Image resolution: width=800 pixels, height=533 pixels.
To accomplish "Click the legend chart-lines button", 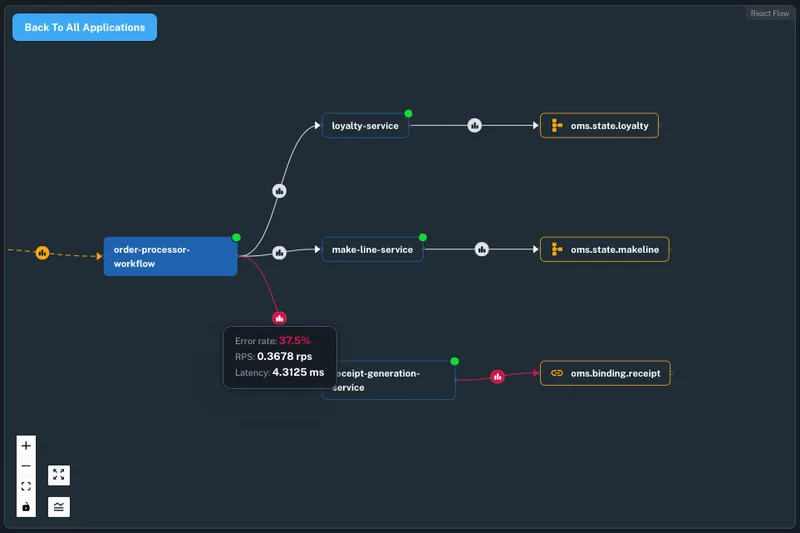I will (x=59, y=507).
